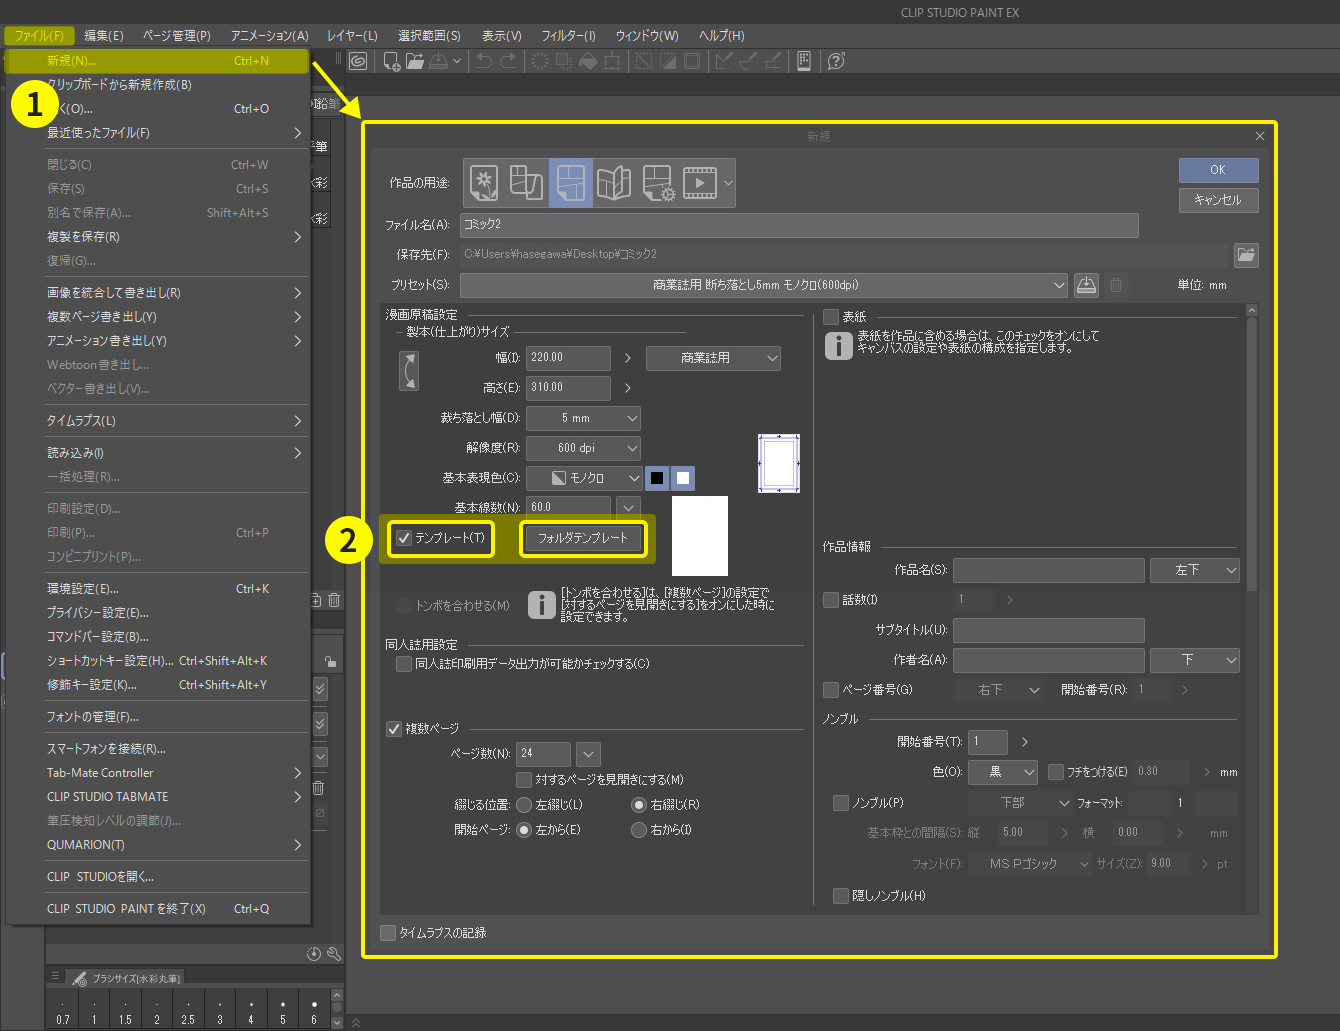The height and width of the screenshot is (1031, 1340).
Task: Open the 裁ち落とし幅 5 mm dropdown
Action: [583, 418]
